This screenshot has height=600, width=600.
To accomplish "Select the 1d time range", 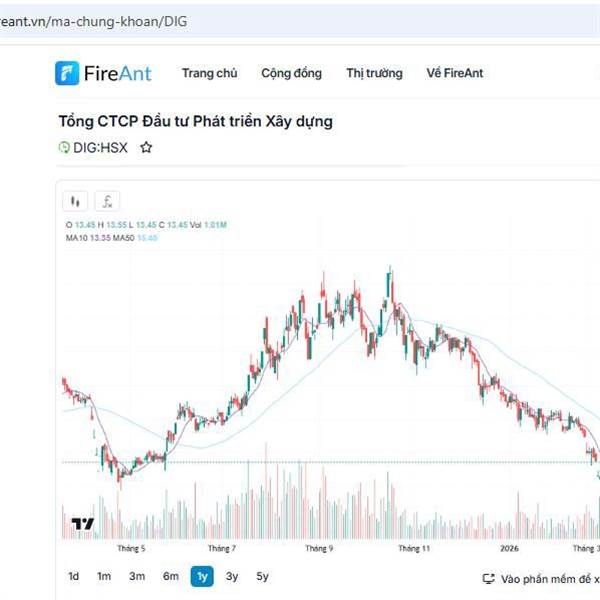I will (74, 576).
